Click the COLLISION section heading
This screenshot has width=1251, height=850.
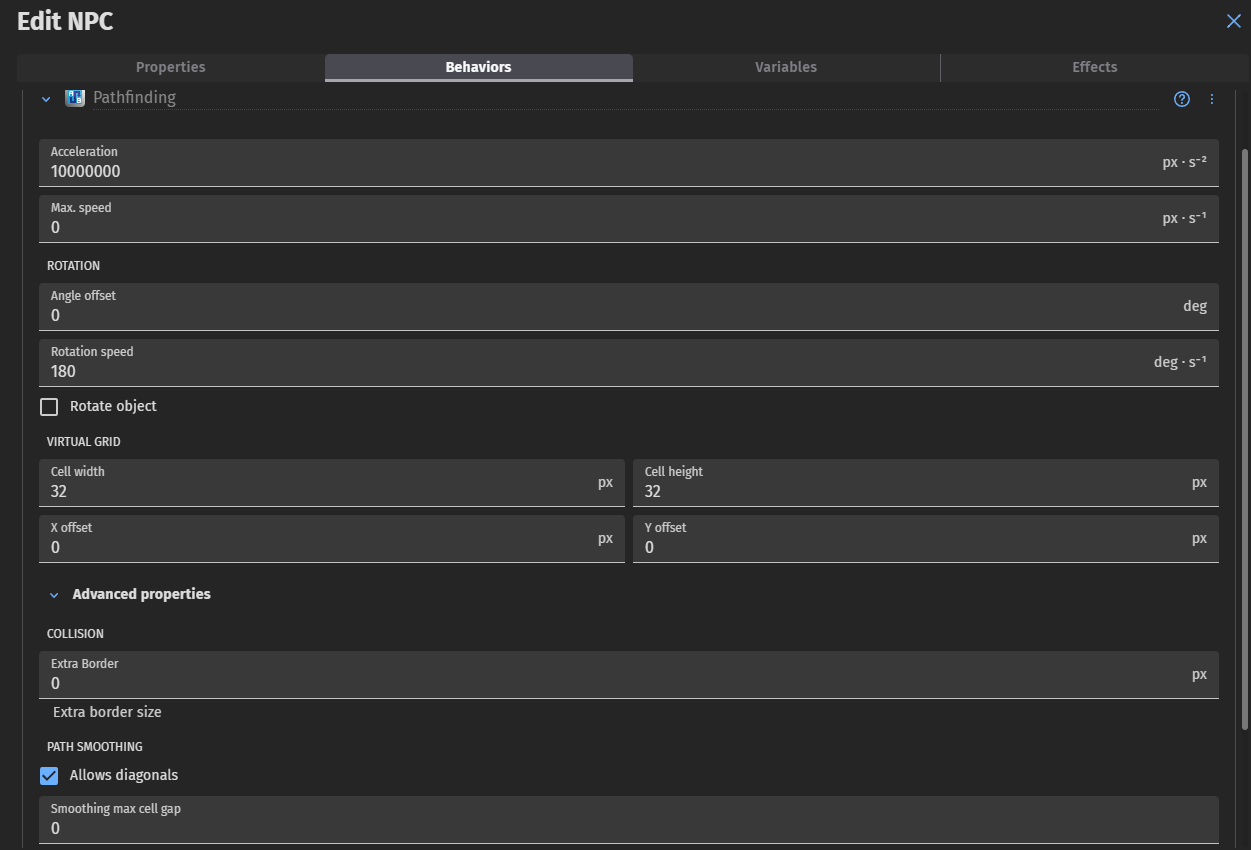point(75,634)
